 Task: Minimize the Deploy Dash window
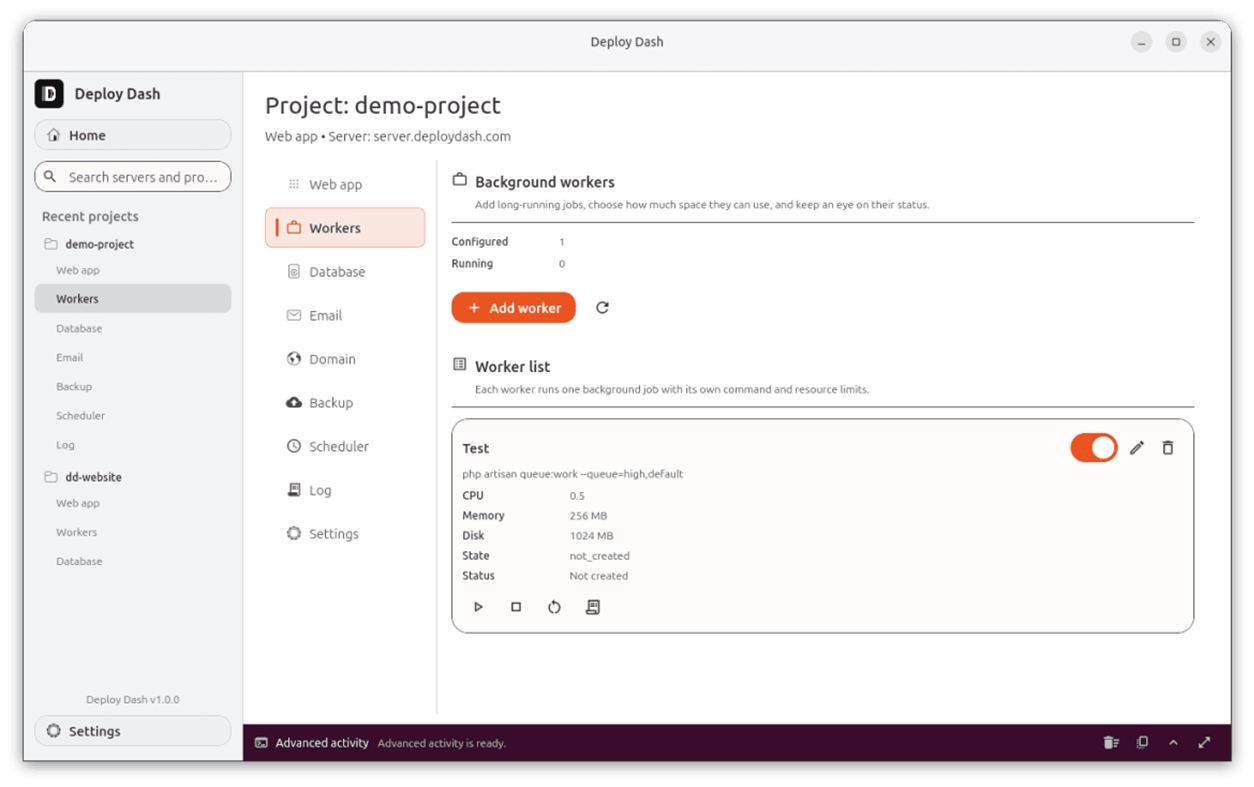pyautogui.click(x=1142, y=42)
